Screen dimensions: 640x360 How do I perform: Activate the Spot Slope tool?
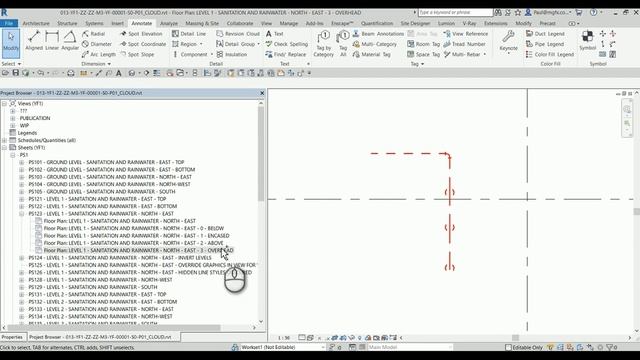[x=137, y=54]
